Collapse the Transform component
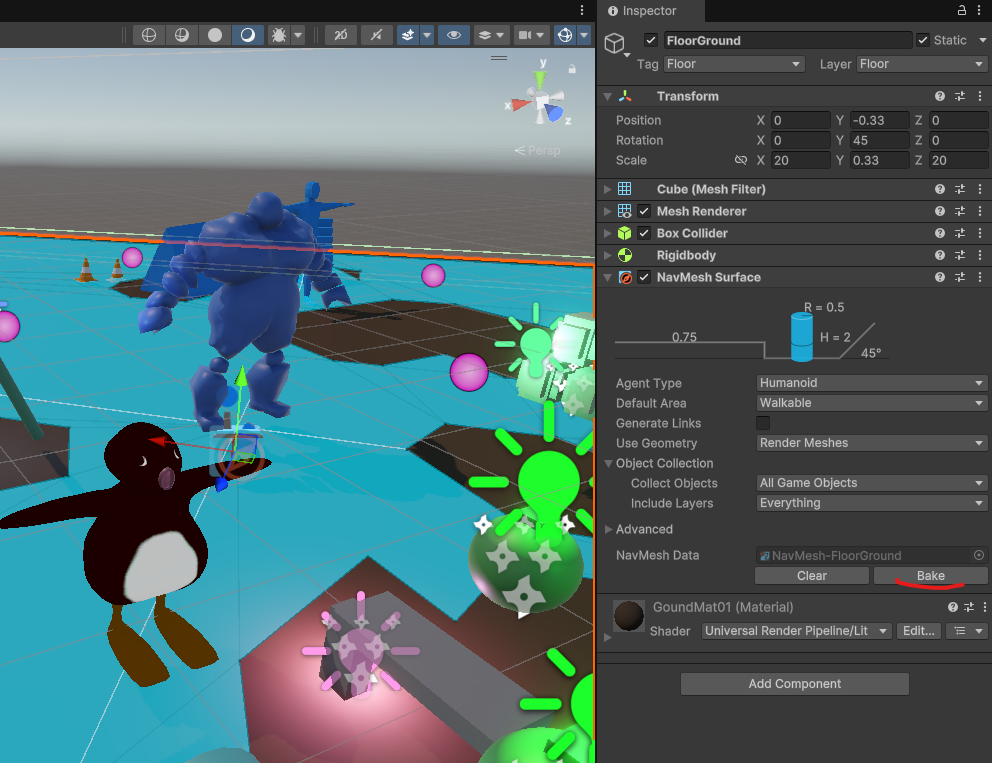 point(607,96)
